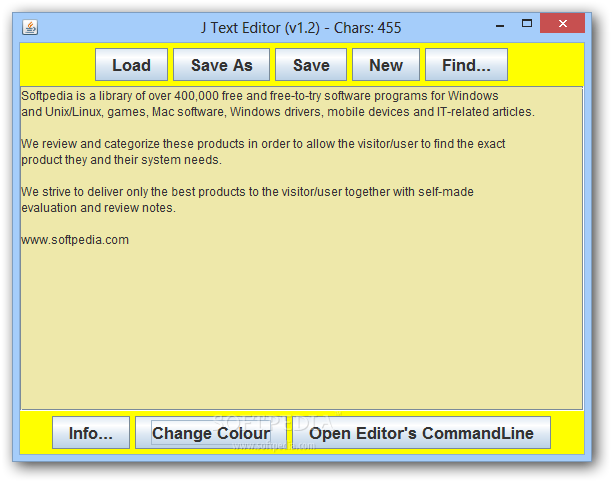The height and width of the screenshot is (482, 612).
Task: Minimize the J Text Editor window
Action: point(500,25)
